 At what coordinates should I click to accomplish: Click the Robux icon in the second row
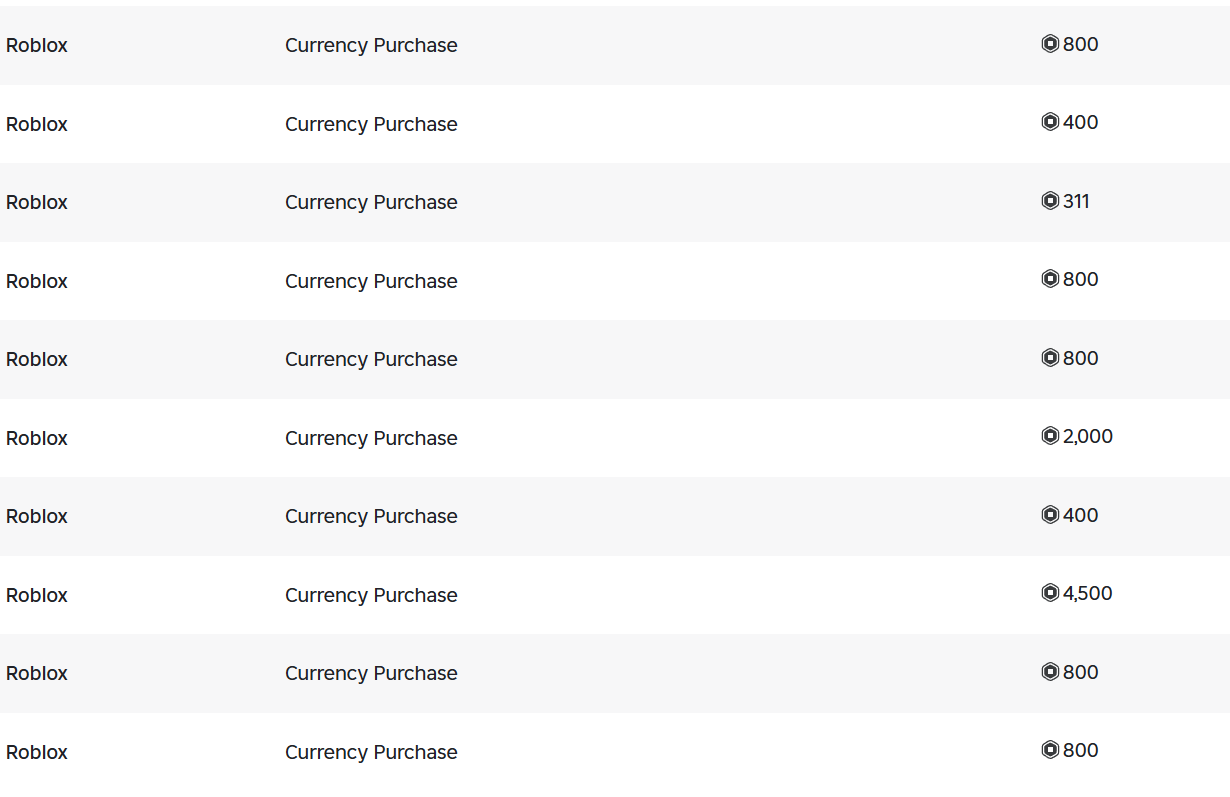point(1050,122)
